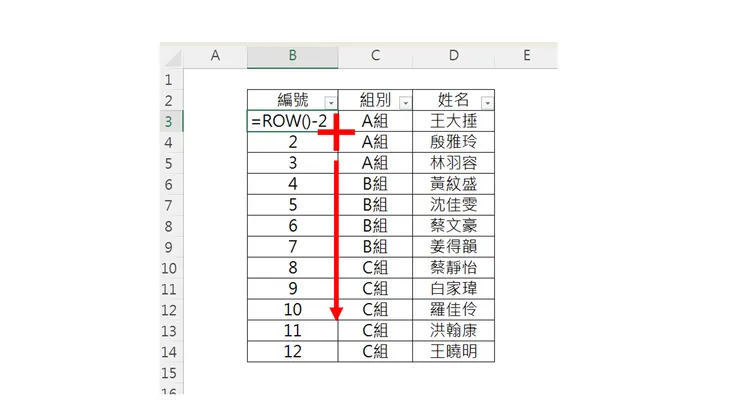Select row 13 header
This screenshot has width=740, height=416.
[x=171, y=331]
